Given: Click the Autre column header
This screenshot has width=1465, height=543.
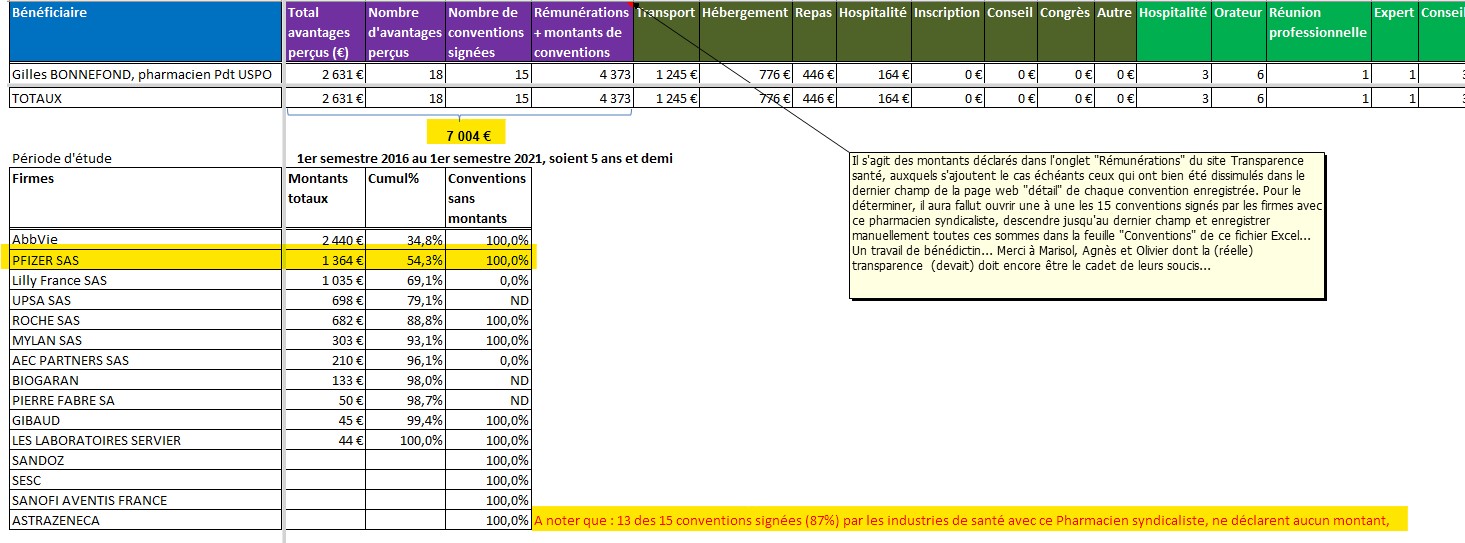Looking at the screenshot, I should point(1115,32).
